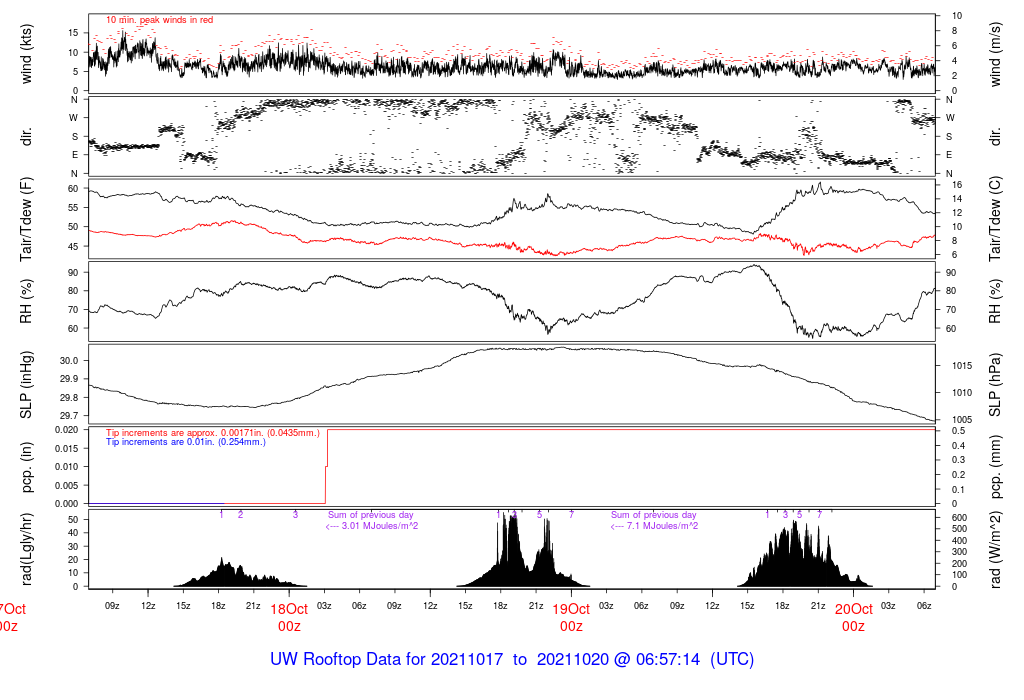The width and height of the screenshot is (1024, 700).
Task: Click the '7.1 MJoules/m^2' radiation sum
Action: 662,526
